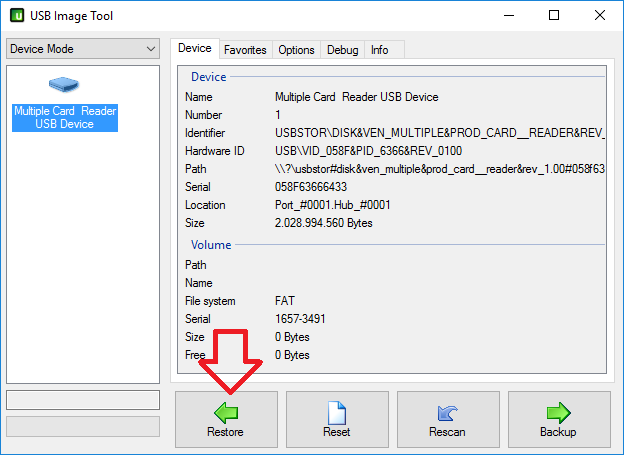Close the USB Image Tool window
624x455 pixels.
coord(600,16)
